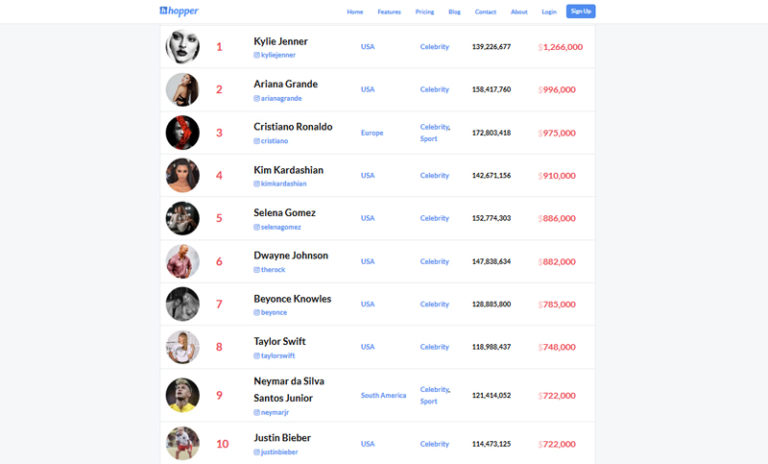Click the Instagram icon beside taylorswift handle
Screen dimensions: 768x464
[x=257, y=356]
